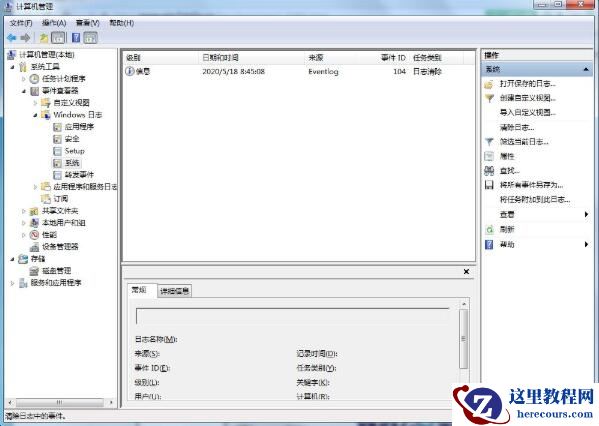The image size is (599, 426).
Task: Open the Setup log
Action: 74,151
